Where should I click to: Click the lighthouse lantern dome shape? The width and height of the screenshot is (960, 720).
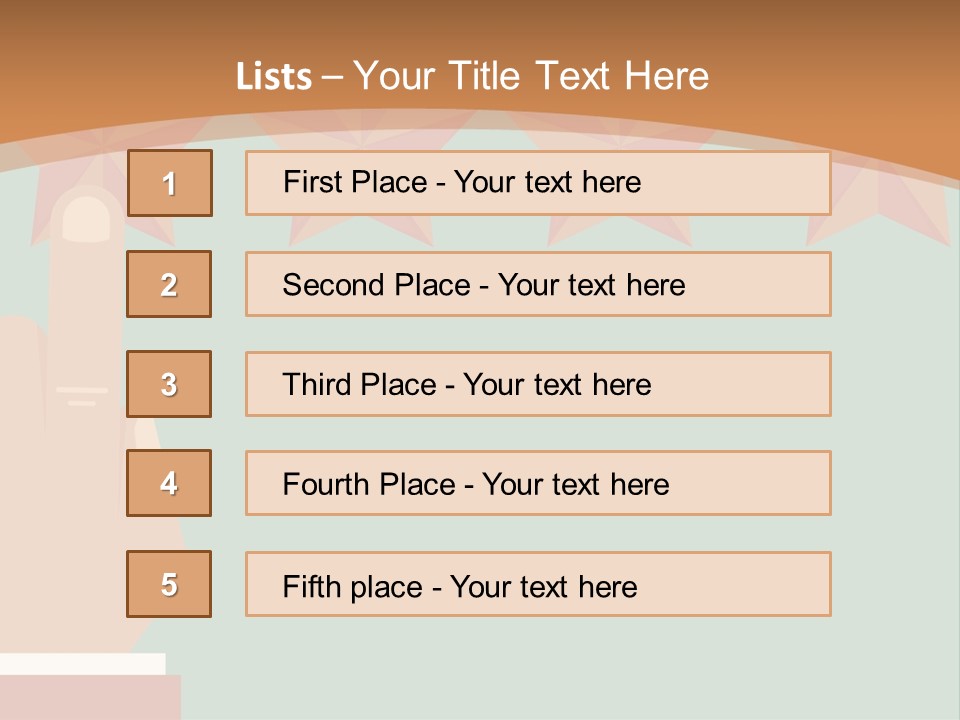[x=86, y=219]
